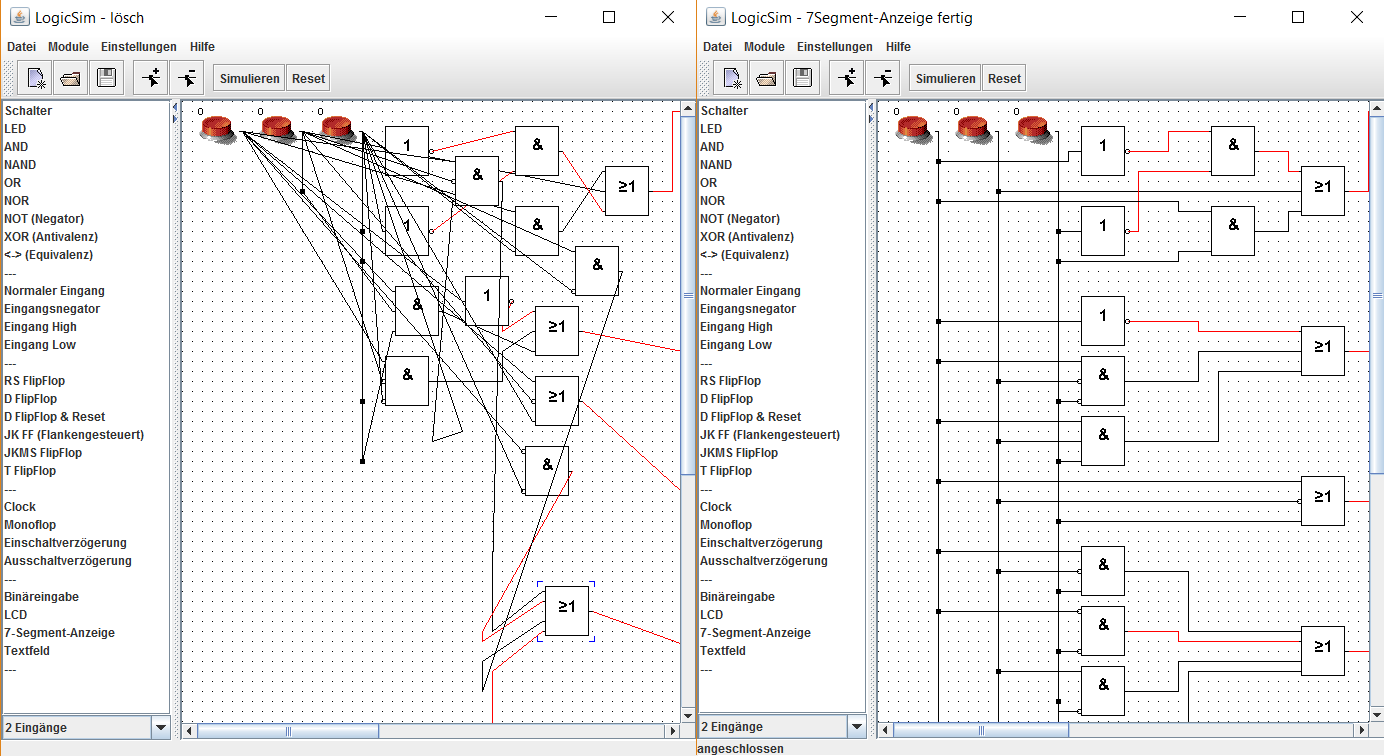Screen dimensions: 1384x756
Task: Click the save floppy icon in the lösch window
Action: [106, 78]
